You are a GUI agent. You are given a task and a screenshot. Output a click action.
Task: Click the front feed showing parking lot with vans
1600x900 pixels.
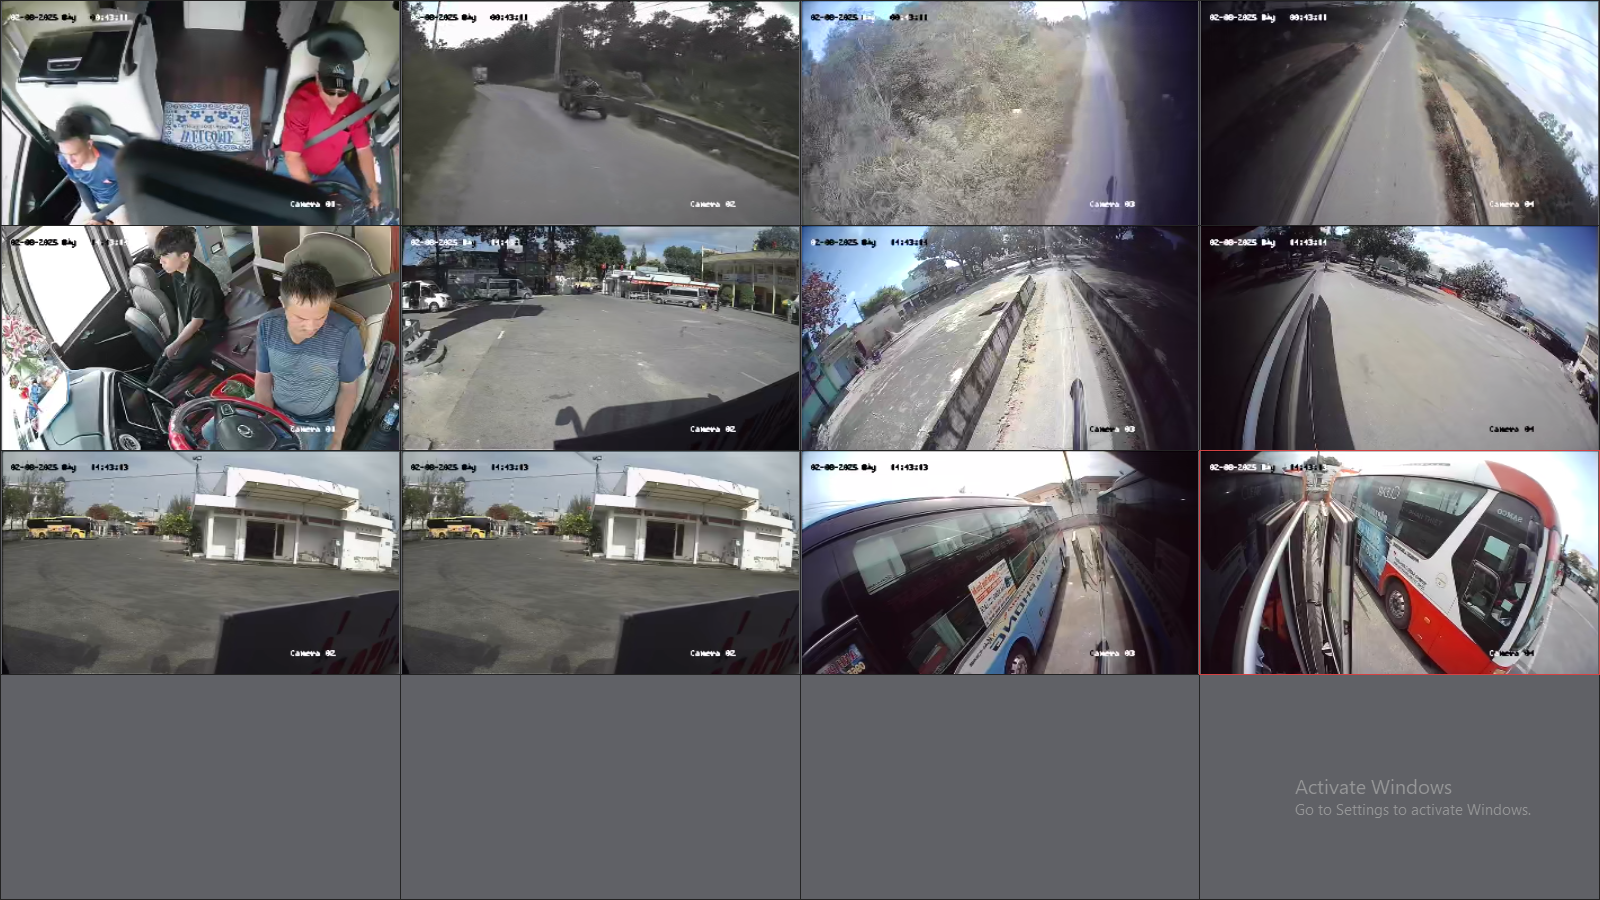pos(600,338)
